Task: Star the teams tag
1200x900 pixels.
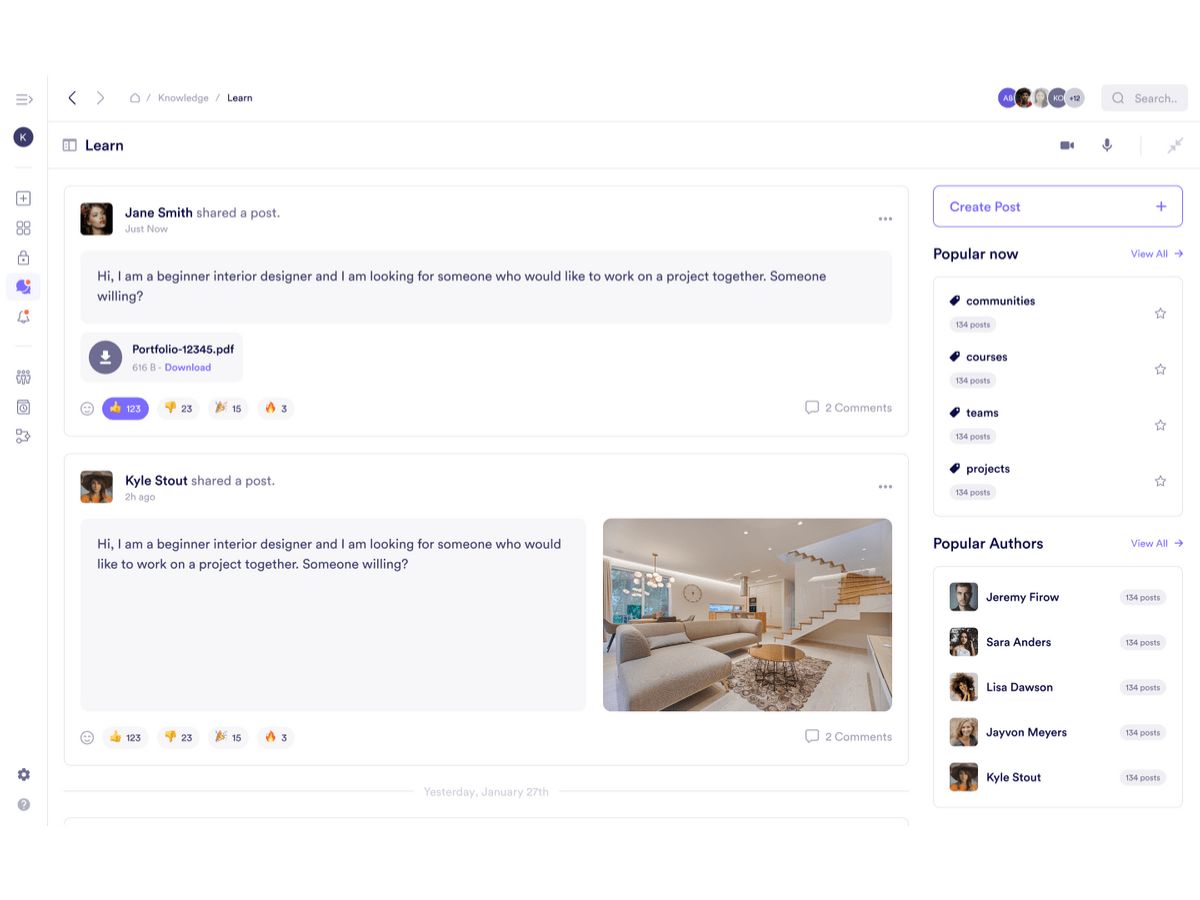Action: (1160, 425)
